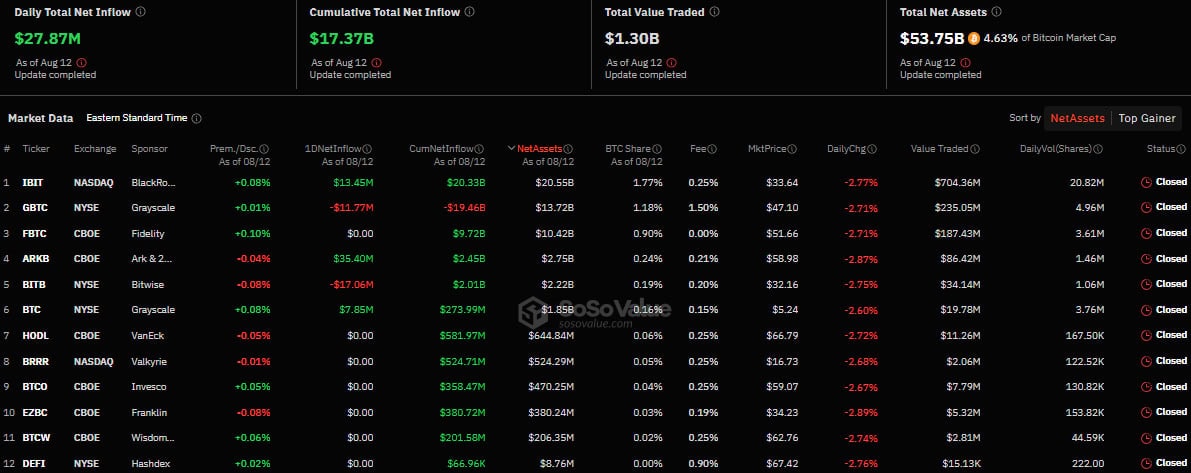Open BTCW ticker link

(36, 438)
